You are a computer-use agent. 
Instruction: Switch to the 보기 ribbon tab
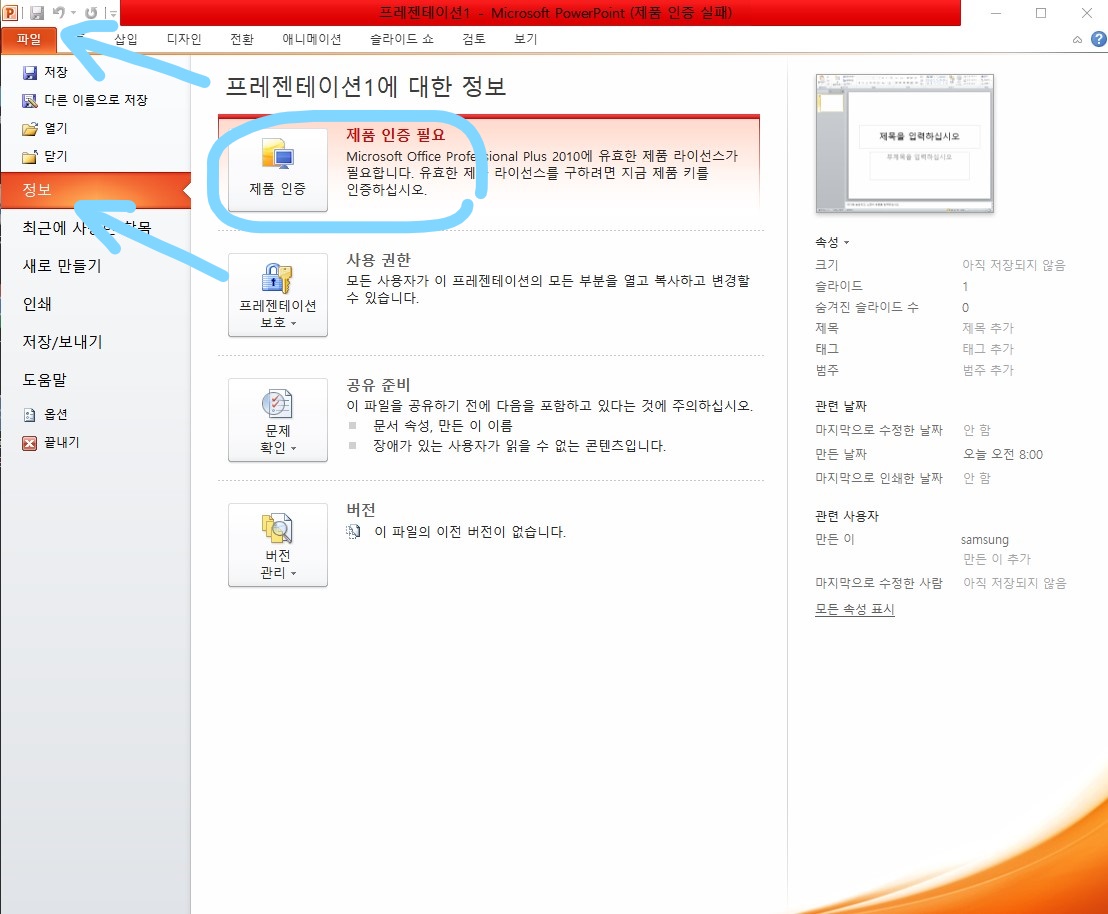click(x=525, y=39)
